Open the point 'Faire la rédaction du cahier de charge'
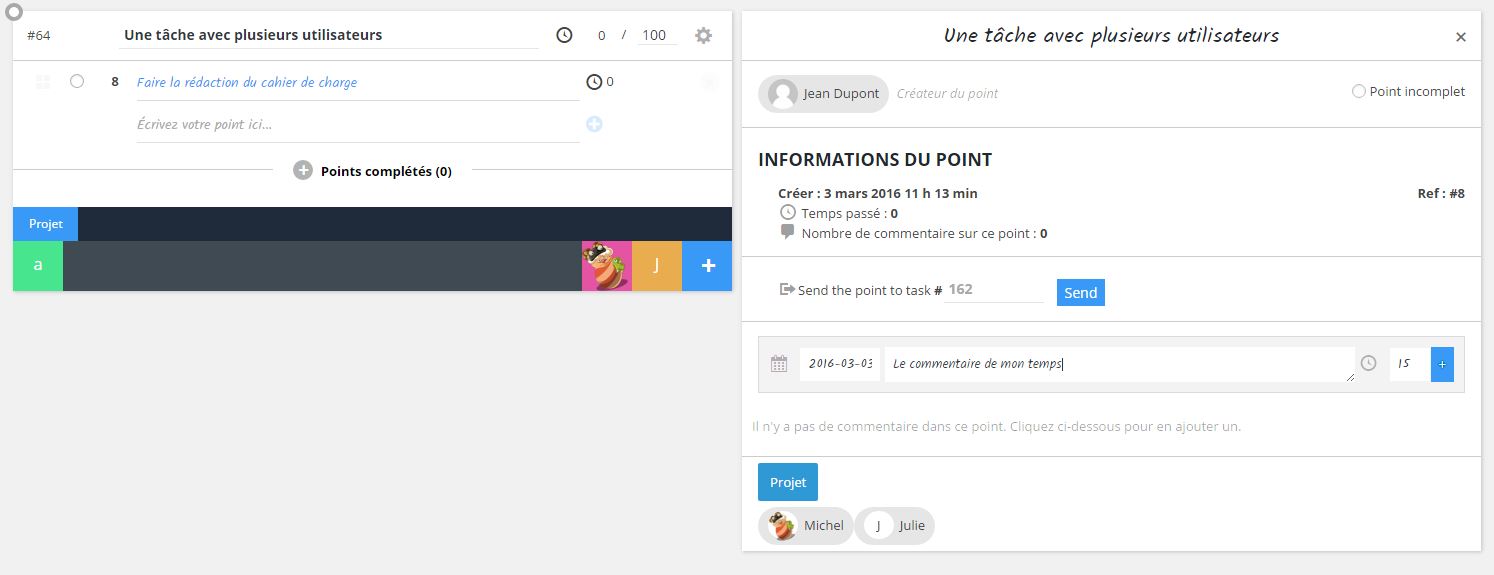This screenshot has height=575, width=1494. (x=247, y=82)
